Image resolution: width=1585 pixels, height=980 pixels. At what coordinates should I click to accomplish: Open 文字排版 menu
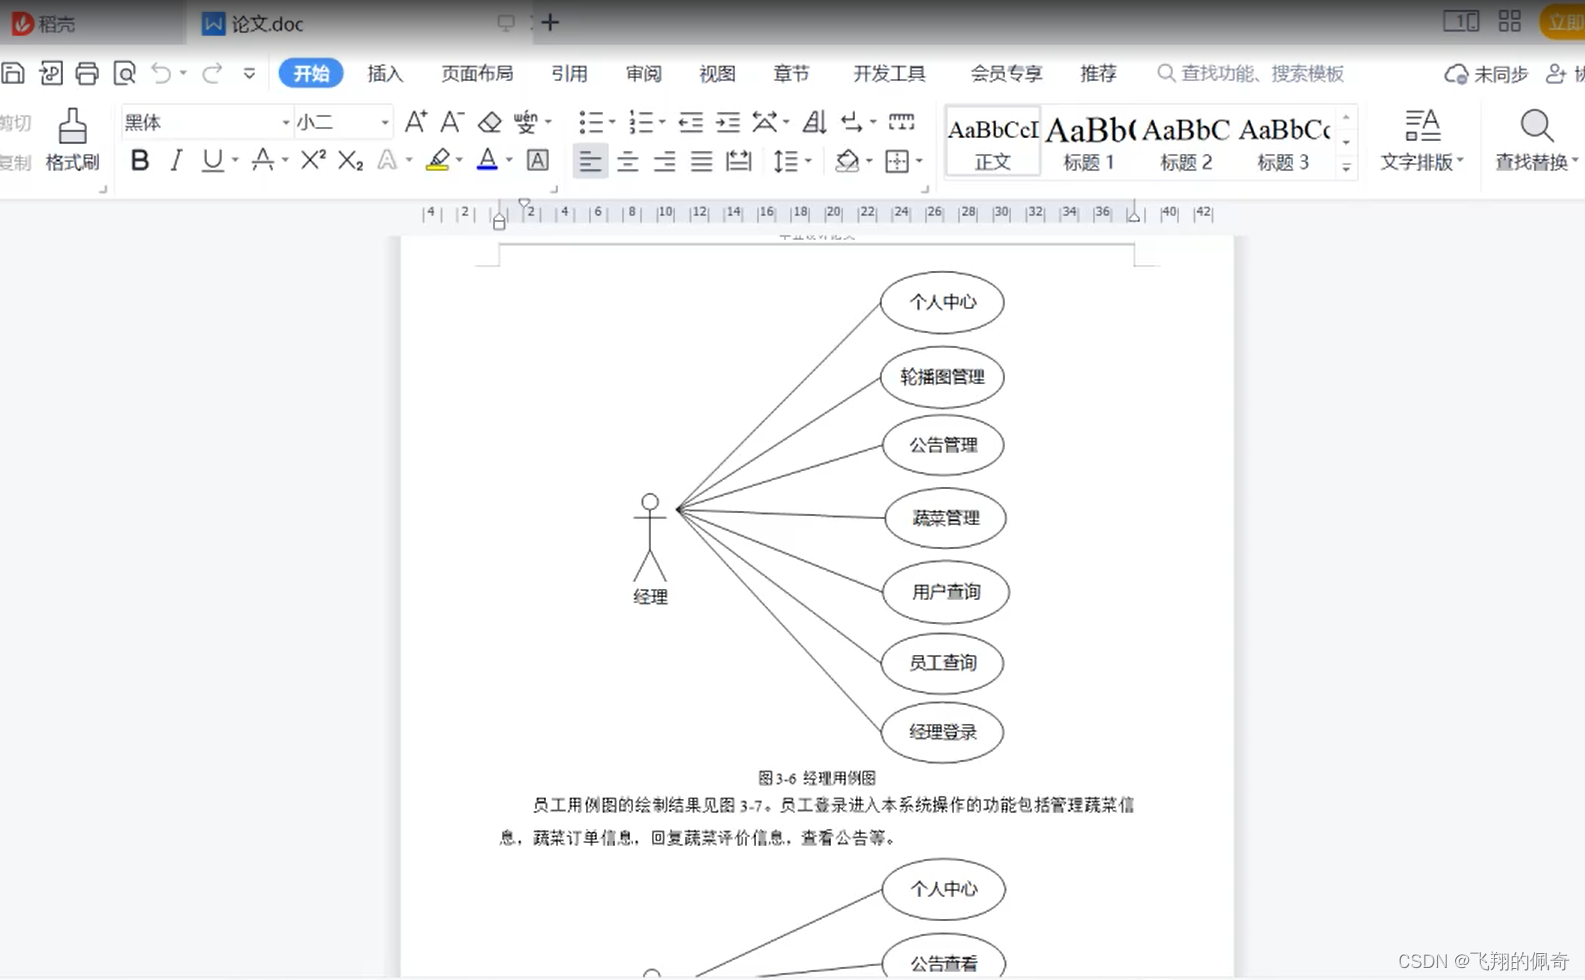pyautogui.click(x=1421, y=140)
